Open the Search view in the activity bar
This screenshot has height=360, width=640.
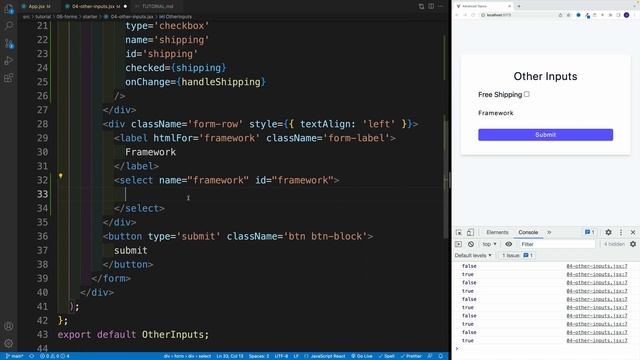pyautogui.click(x=9, y=26)
